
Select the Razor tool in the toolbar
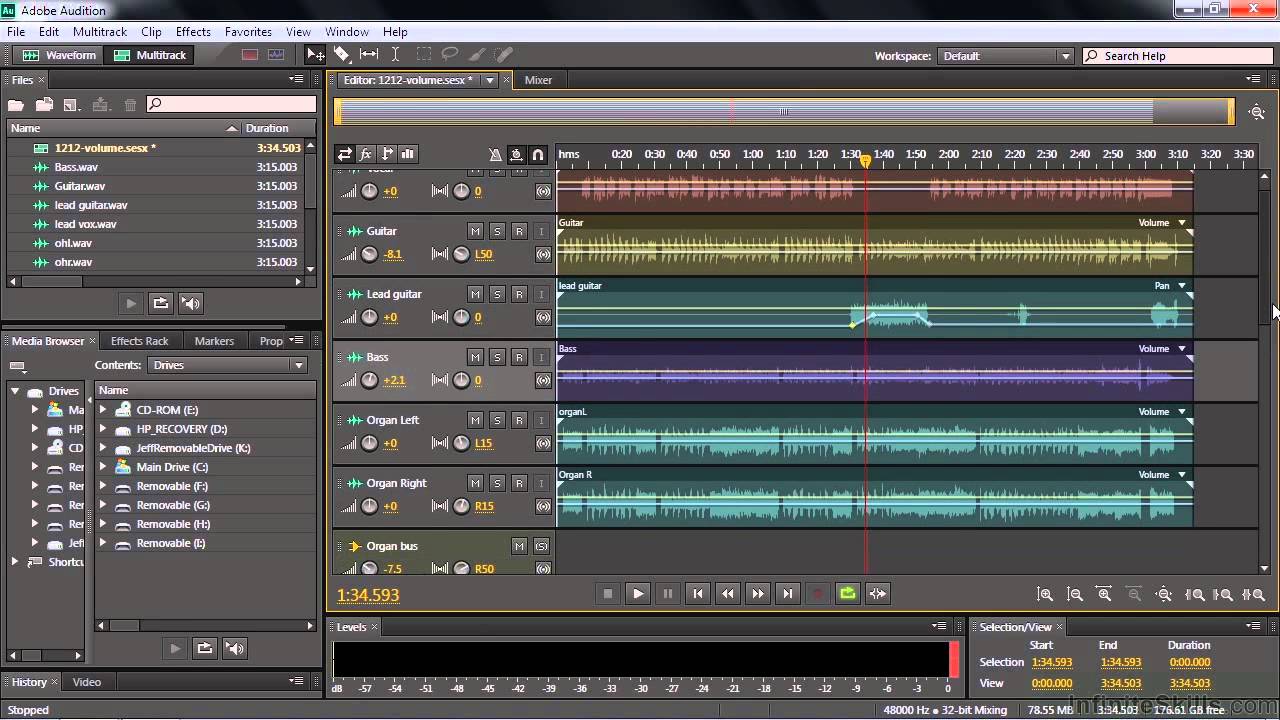point(342,55)
